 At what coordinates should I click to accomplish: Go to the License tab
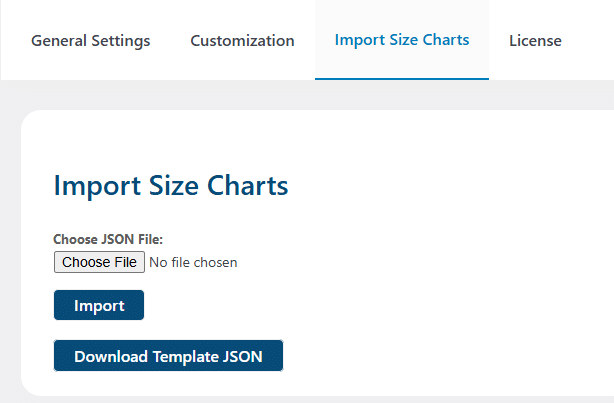[x=535, y=41]
